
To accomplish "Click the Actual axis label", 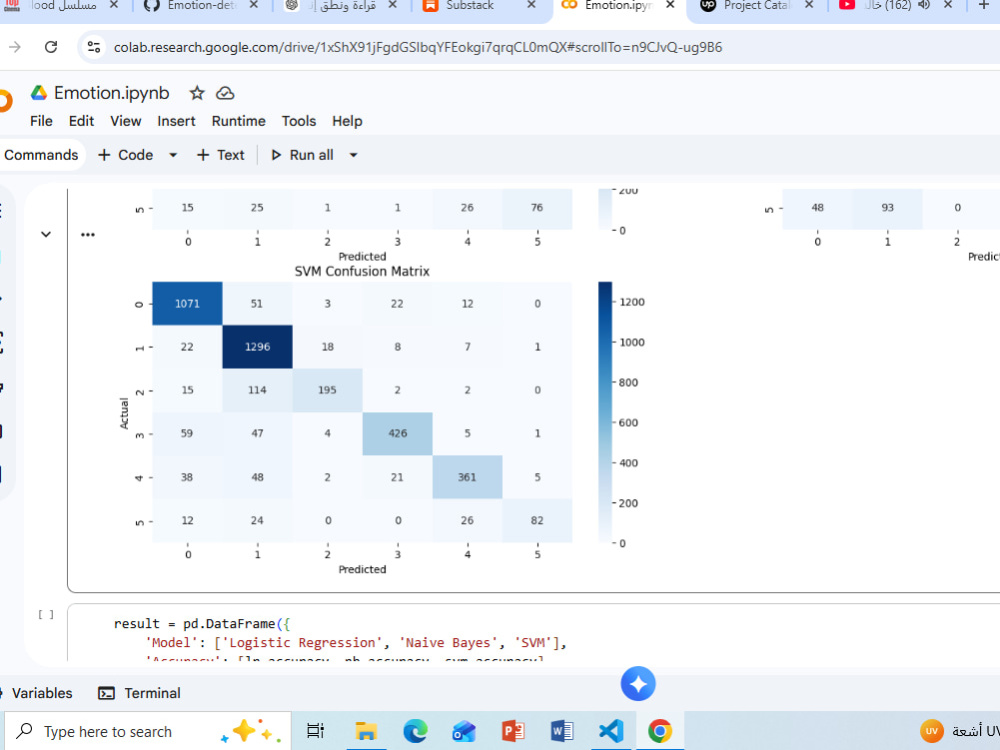I will [x=124, y=413].
